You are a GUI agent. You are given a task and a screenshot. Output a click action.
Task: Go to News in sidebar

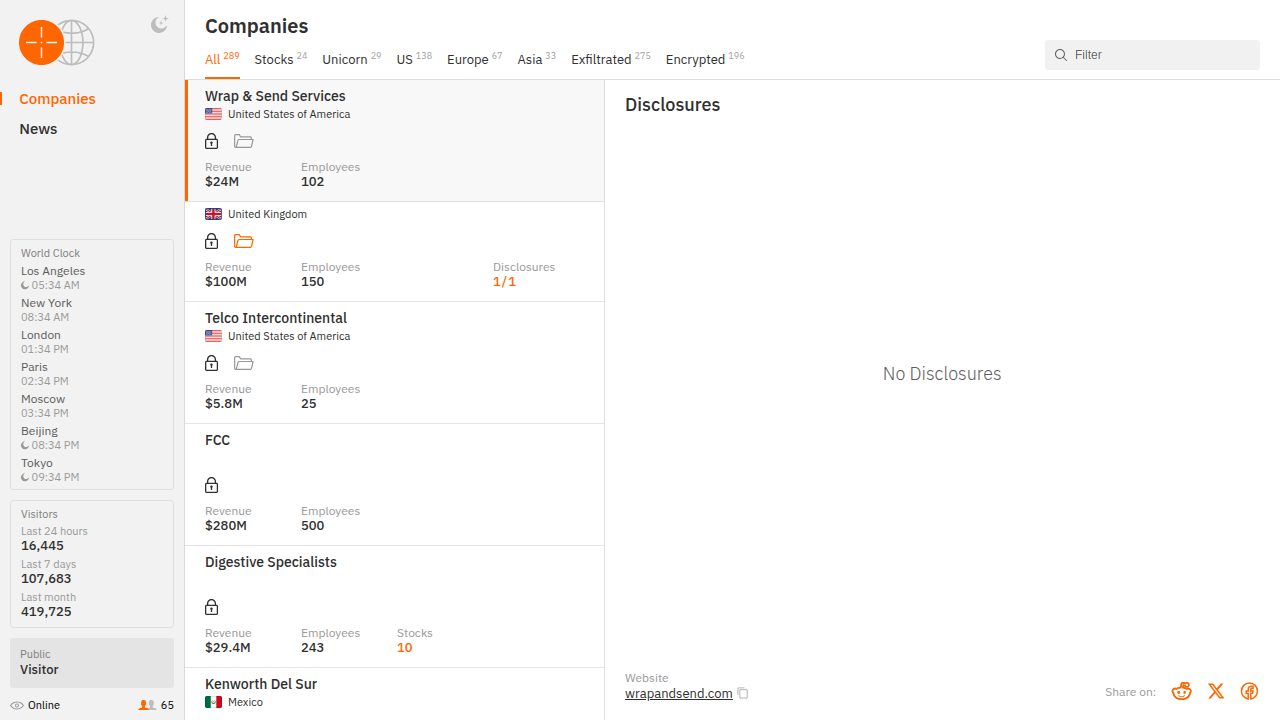coord(38,129)
